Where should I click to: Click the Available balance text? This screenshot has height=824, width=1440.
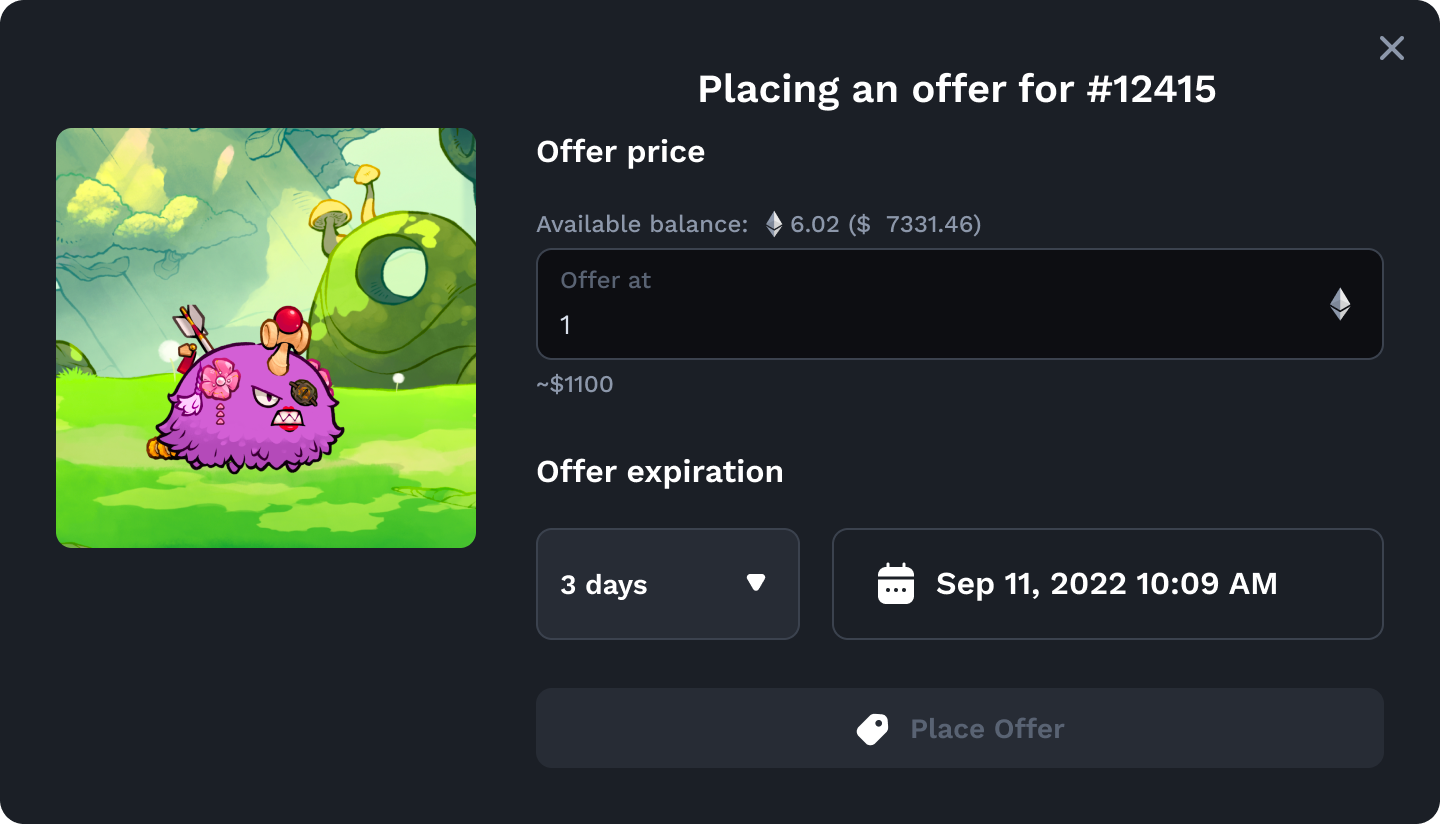[x=645, y=224]
